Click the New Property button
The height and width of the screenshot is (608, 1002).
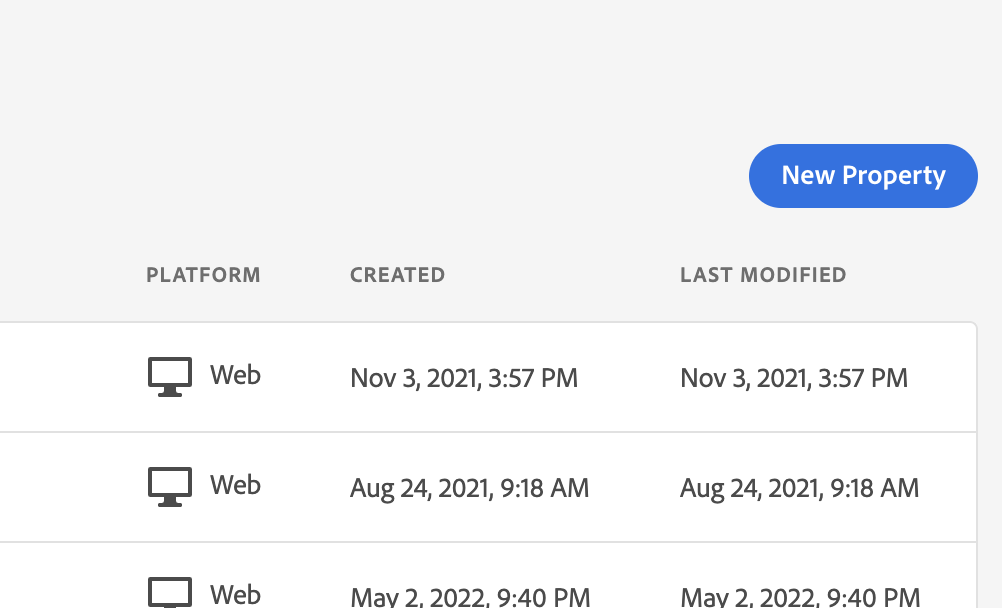(x=862, y=176)
